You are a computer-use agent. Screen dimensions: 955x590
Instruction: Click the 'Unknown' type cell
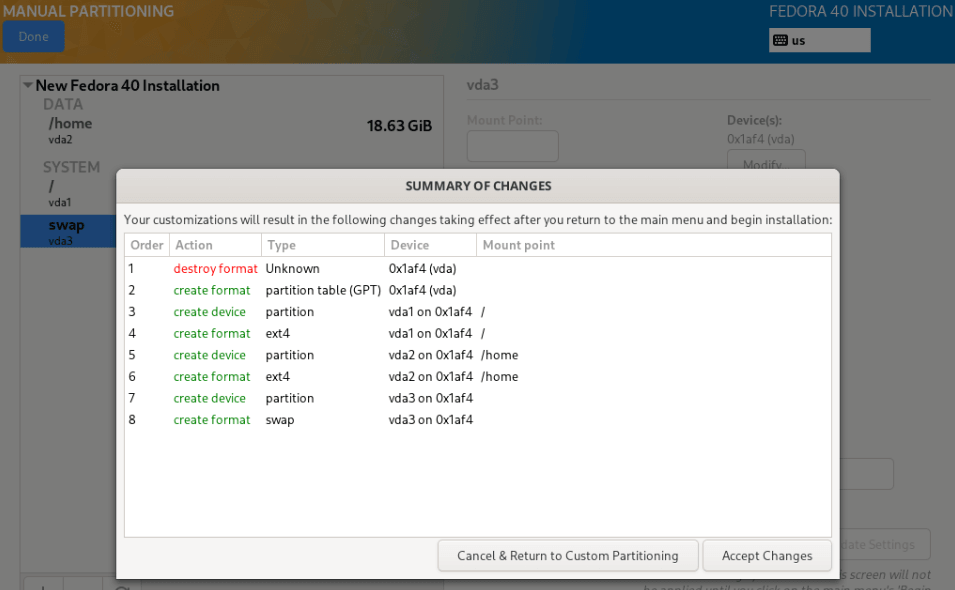point(292,269)
